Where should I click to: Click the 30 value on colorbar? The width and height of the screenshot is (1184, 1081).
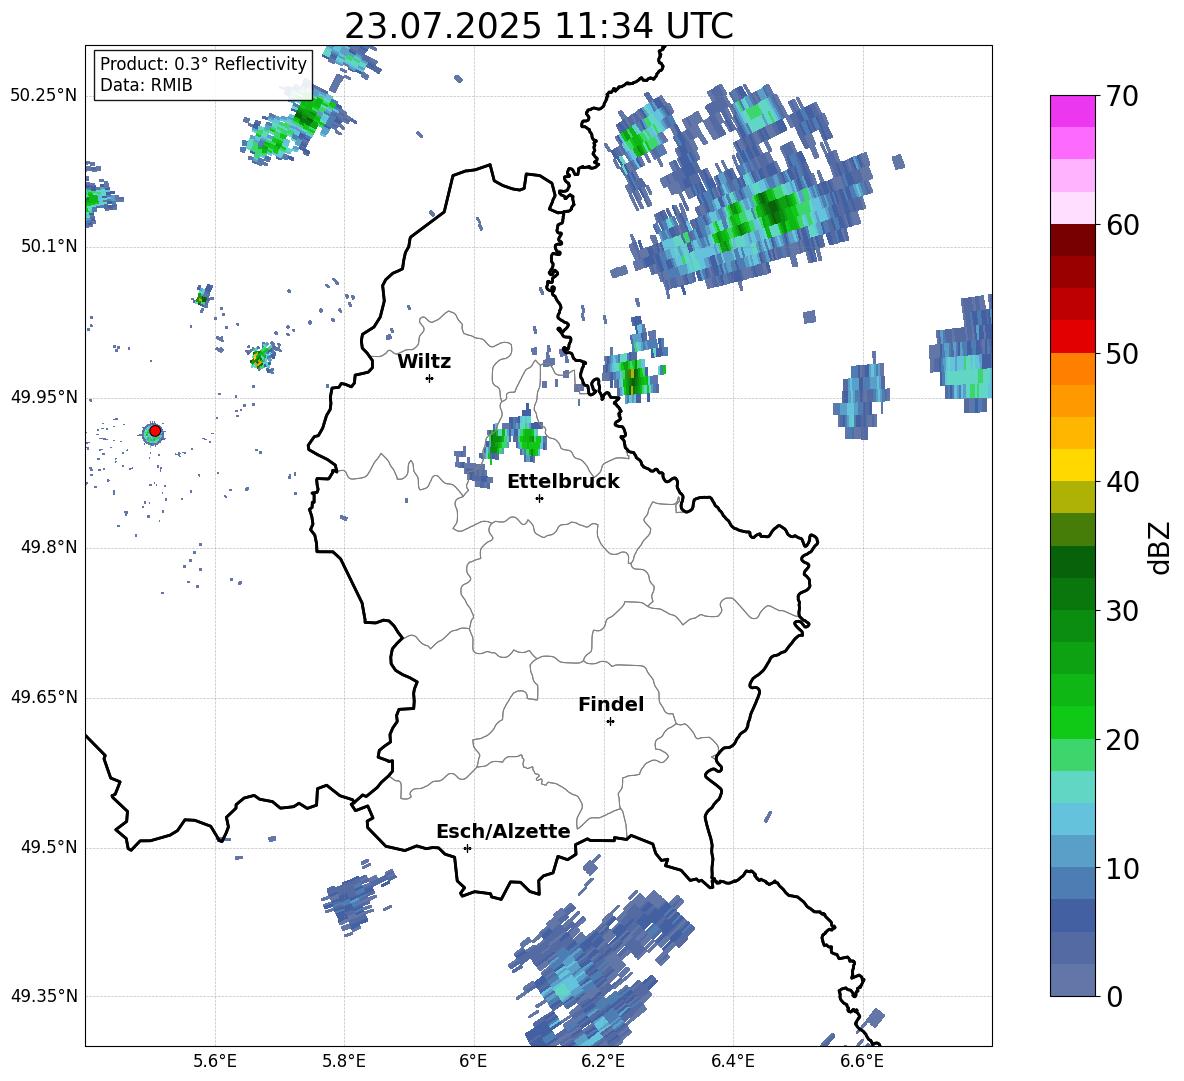[x=1122, y=611]
